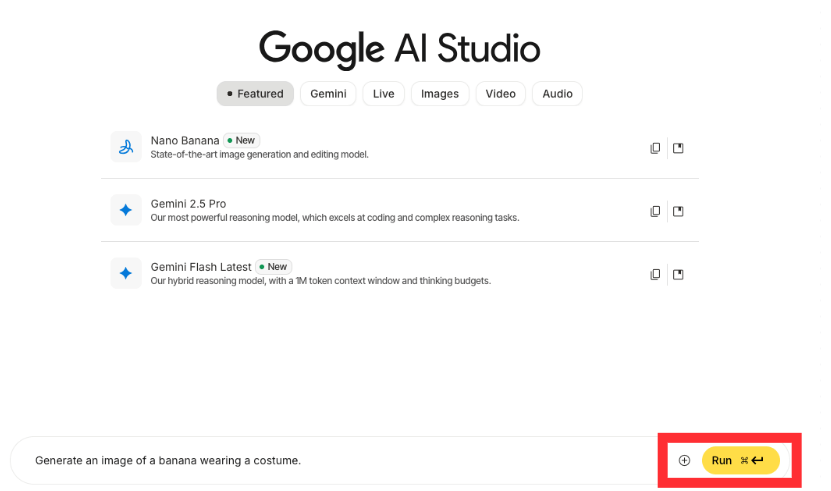Viewport: 831px width, 491px height.
Task: Click the Gemini Flash Latest model title
Action: (201, 267)
